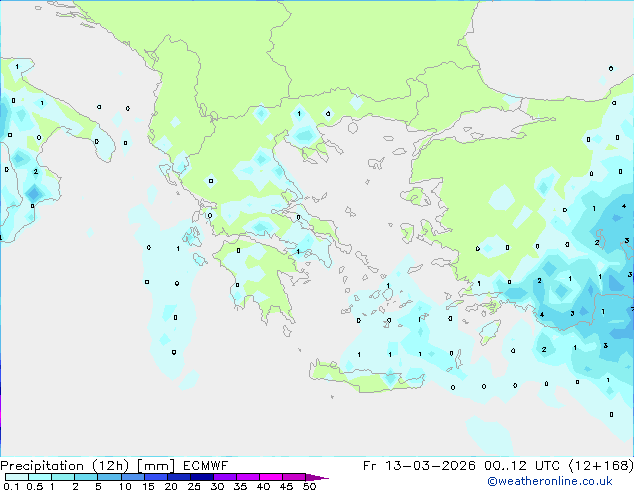Click the '0.1' legend scale label
Screen dimensions: 634x490
click(x=11, y=486)
